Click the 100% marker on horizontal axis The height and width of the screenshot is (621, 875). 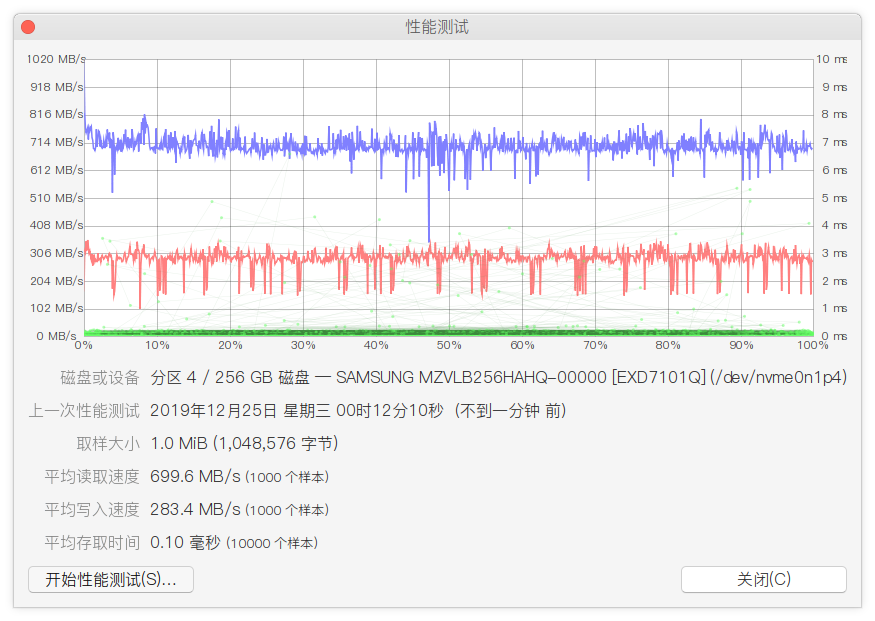(x=812, y=346)
